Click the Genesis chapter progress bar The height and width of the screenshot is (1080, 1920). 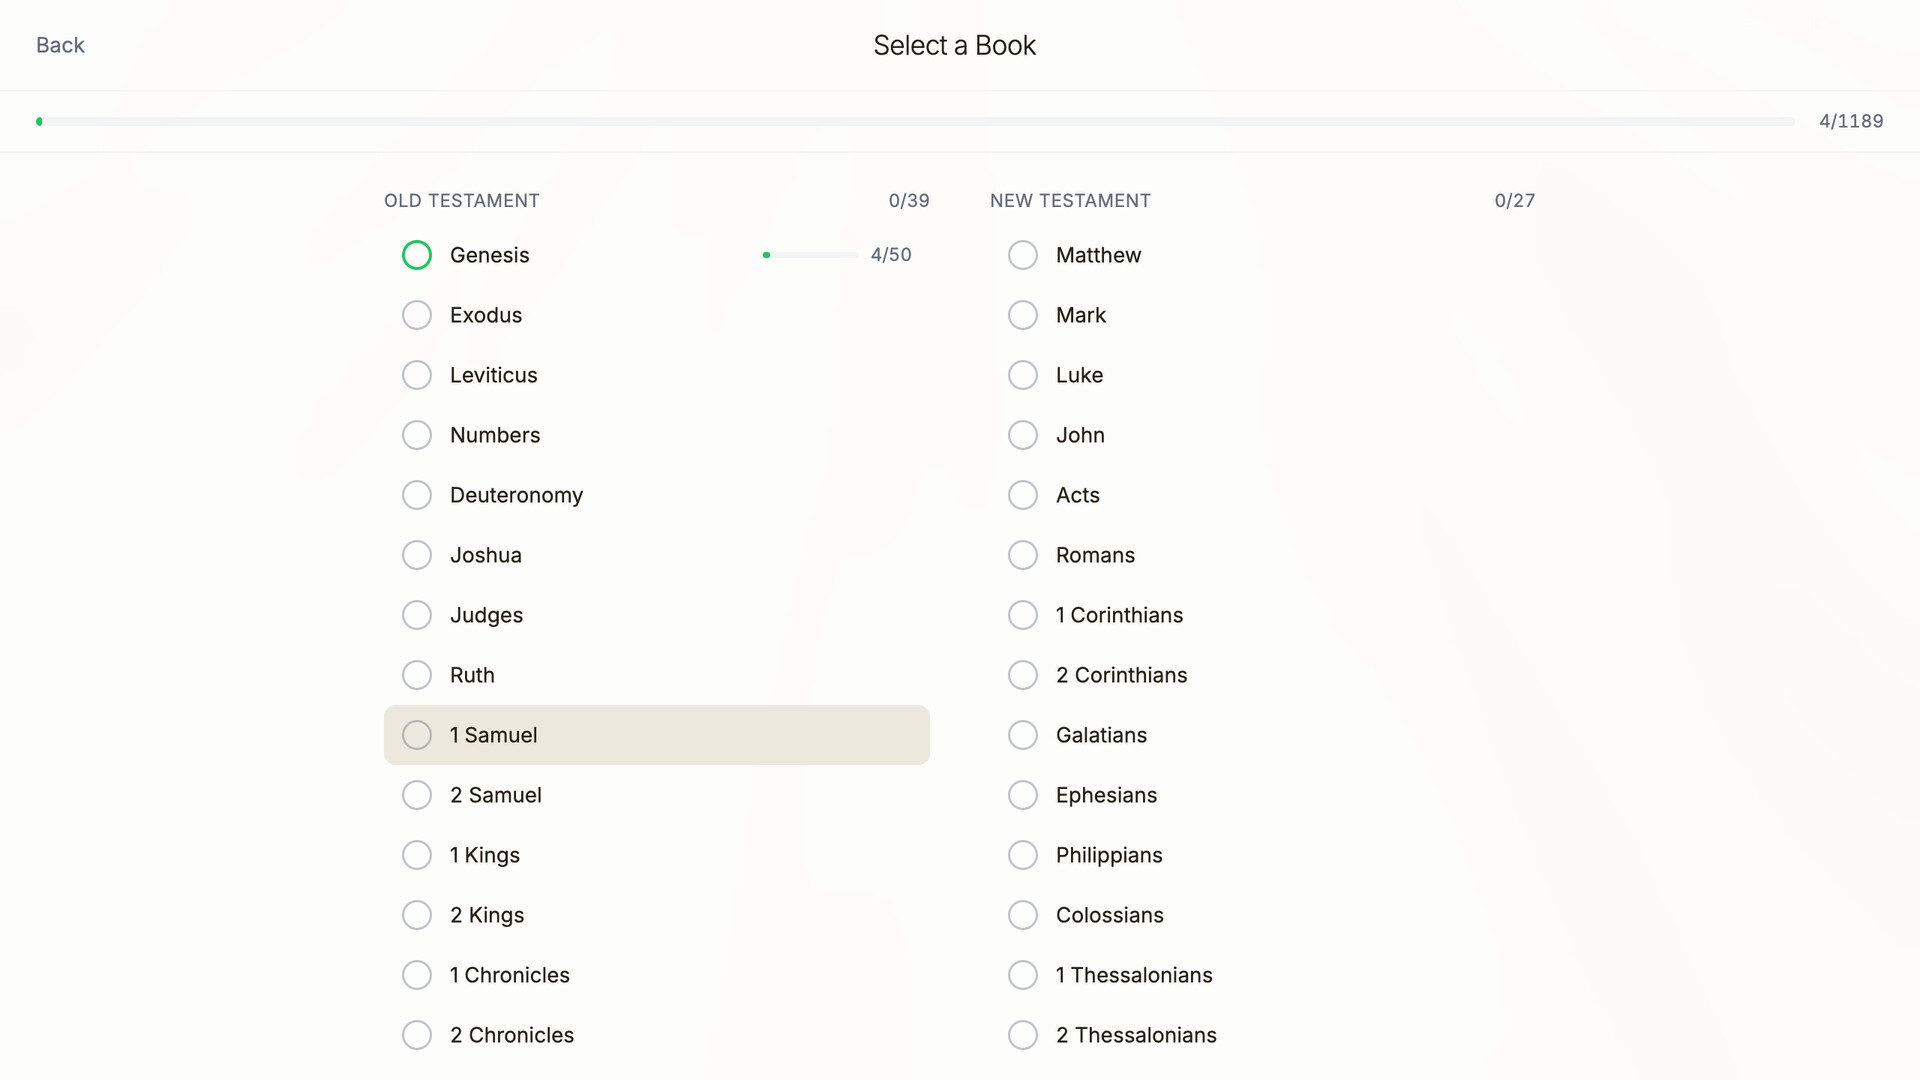click(x=810, y=255)
